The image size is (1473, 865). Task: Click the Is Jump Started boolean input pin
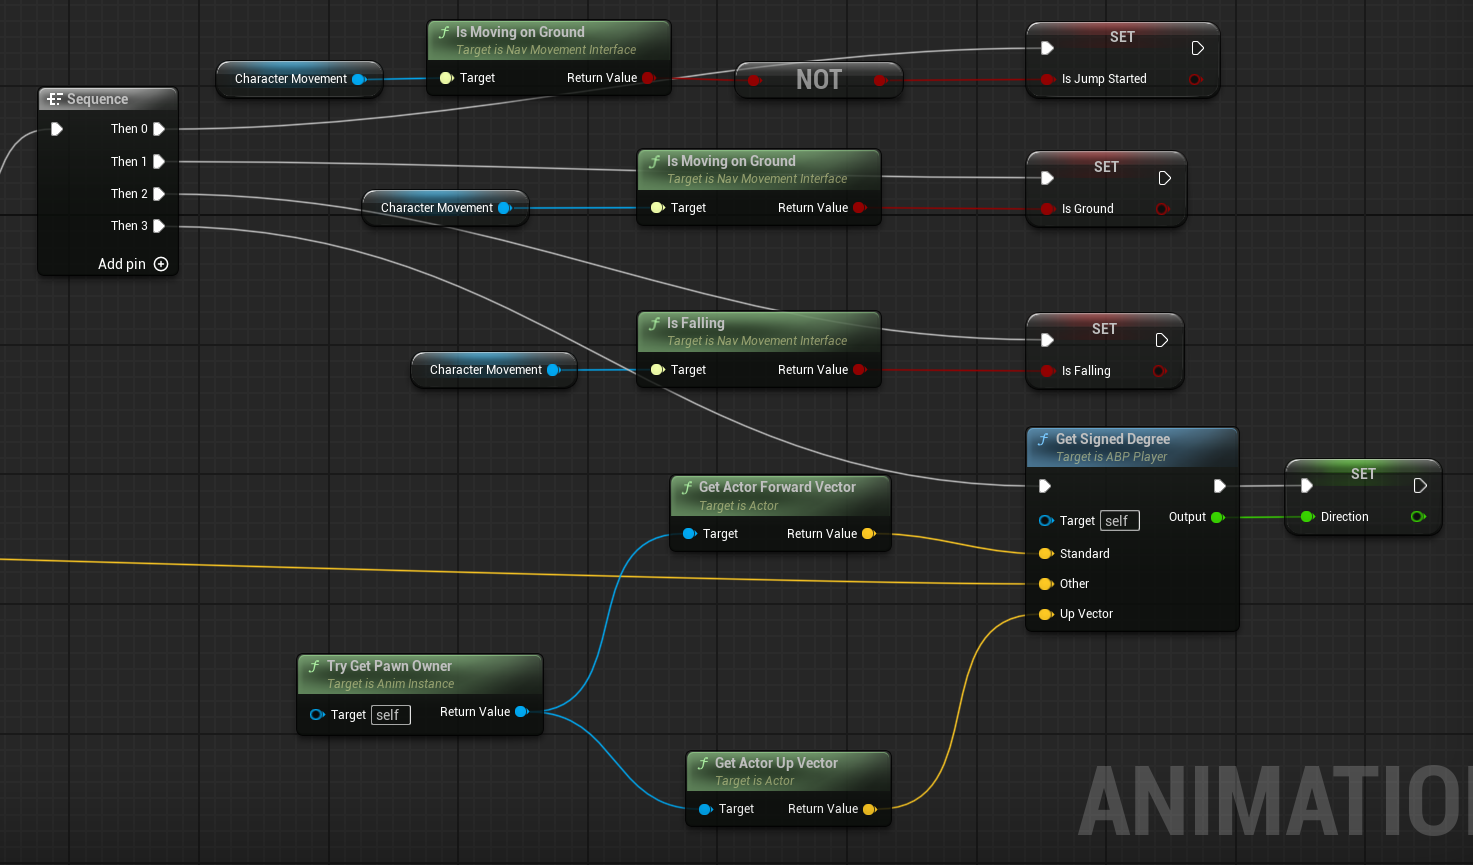1047,79
